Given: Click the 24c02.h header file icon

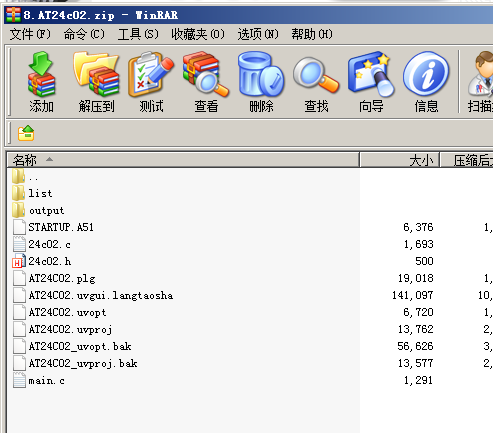Looking at the screenshot, I should point(19,261).
